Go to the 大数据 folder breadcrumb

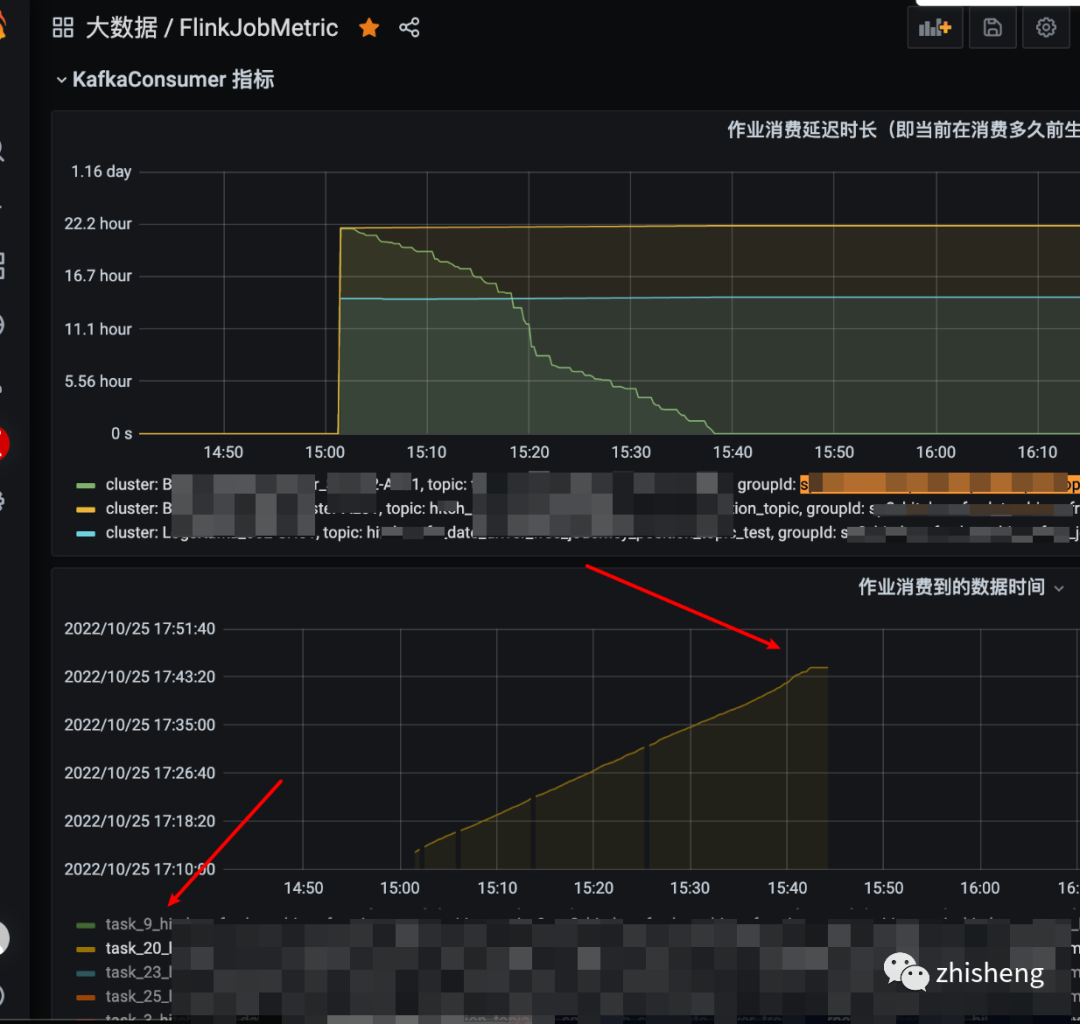121,28
